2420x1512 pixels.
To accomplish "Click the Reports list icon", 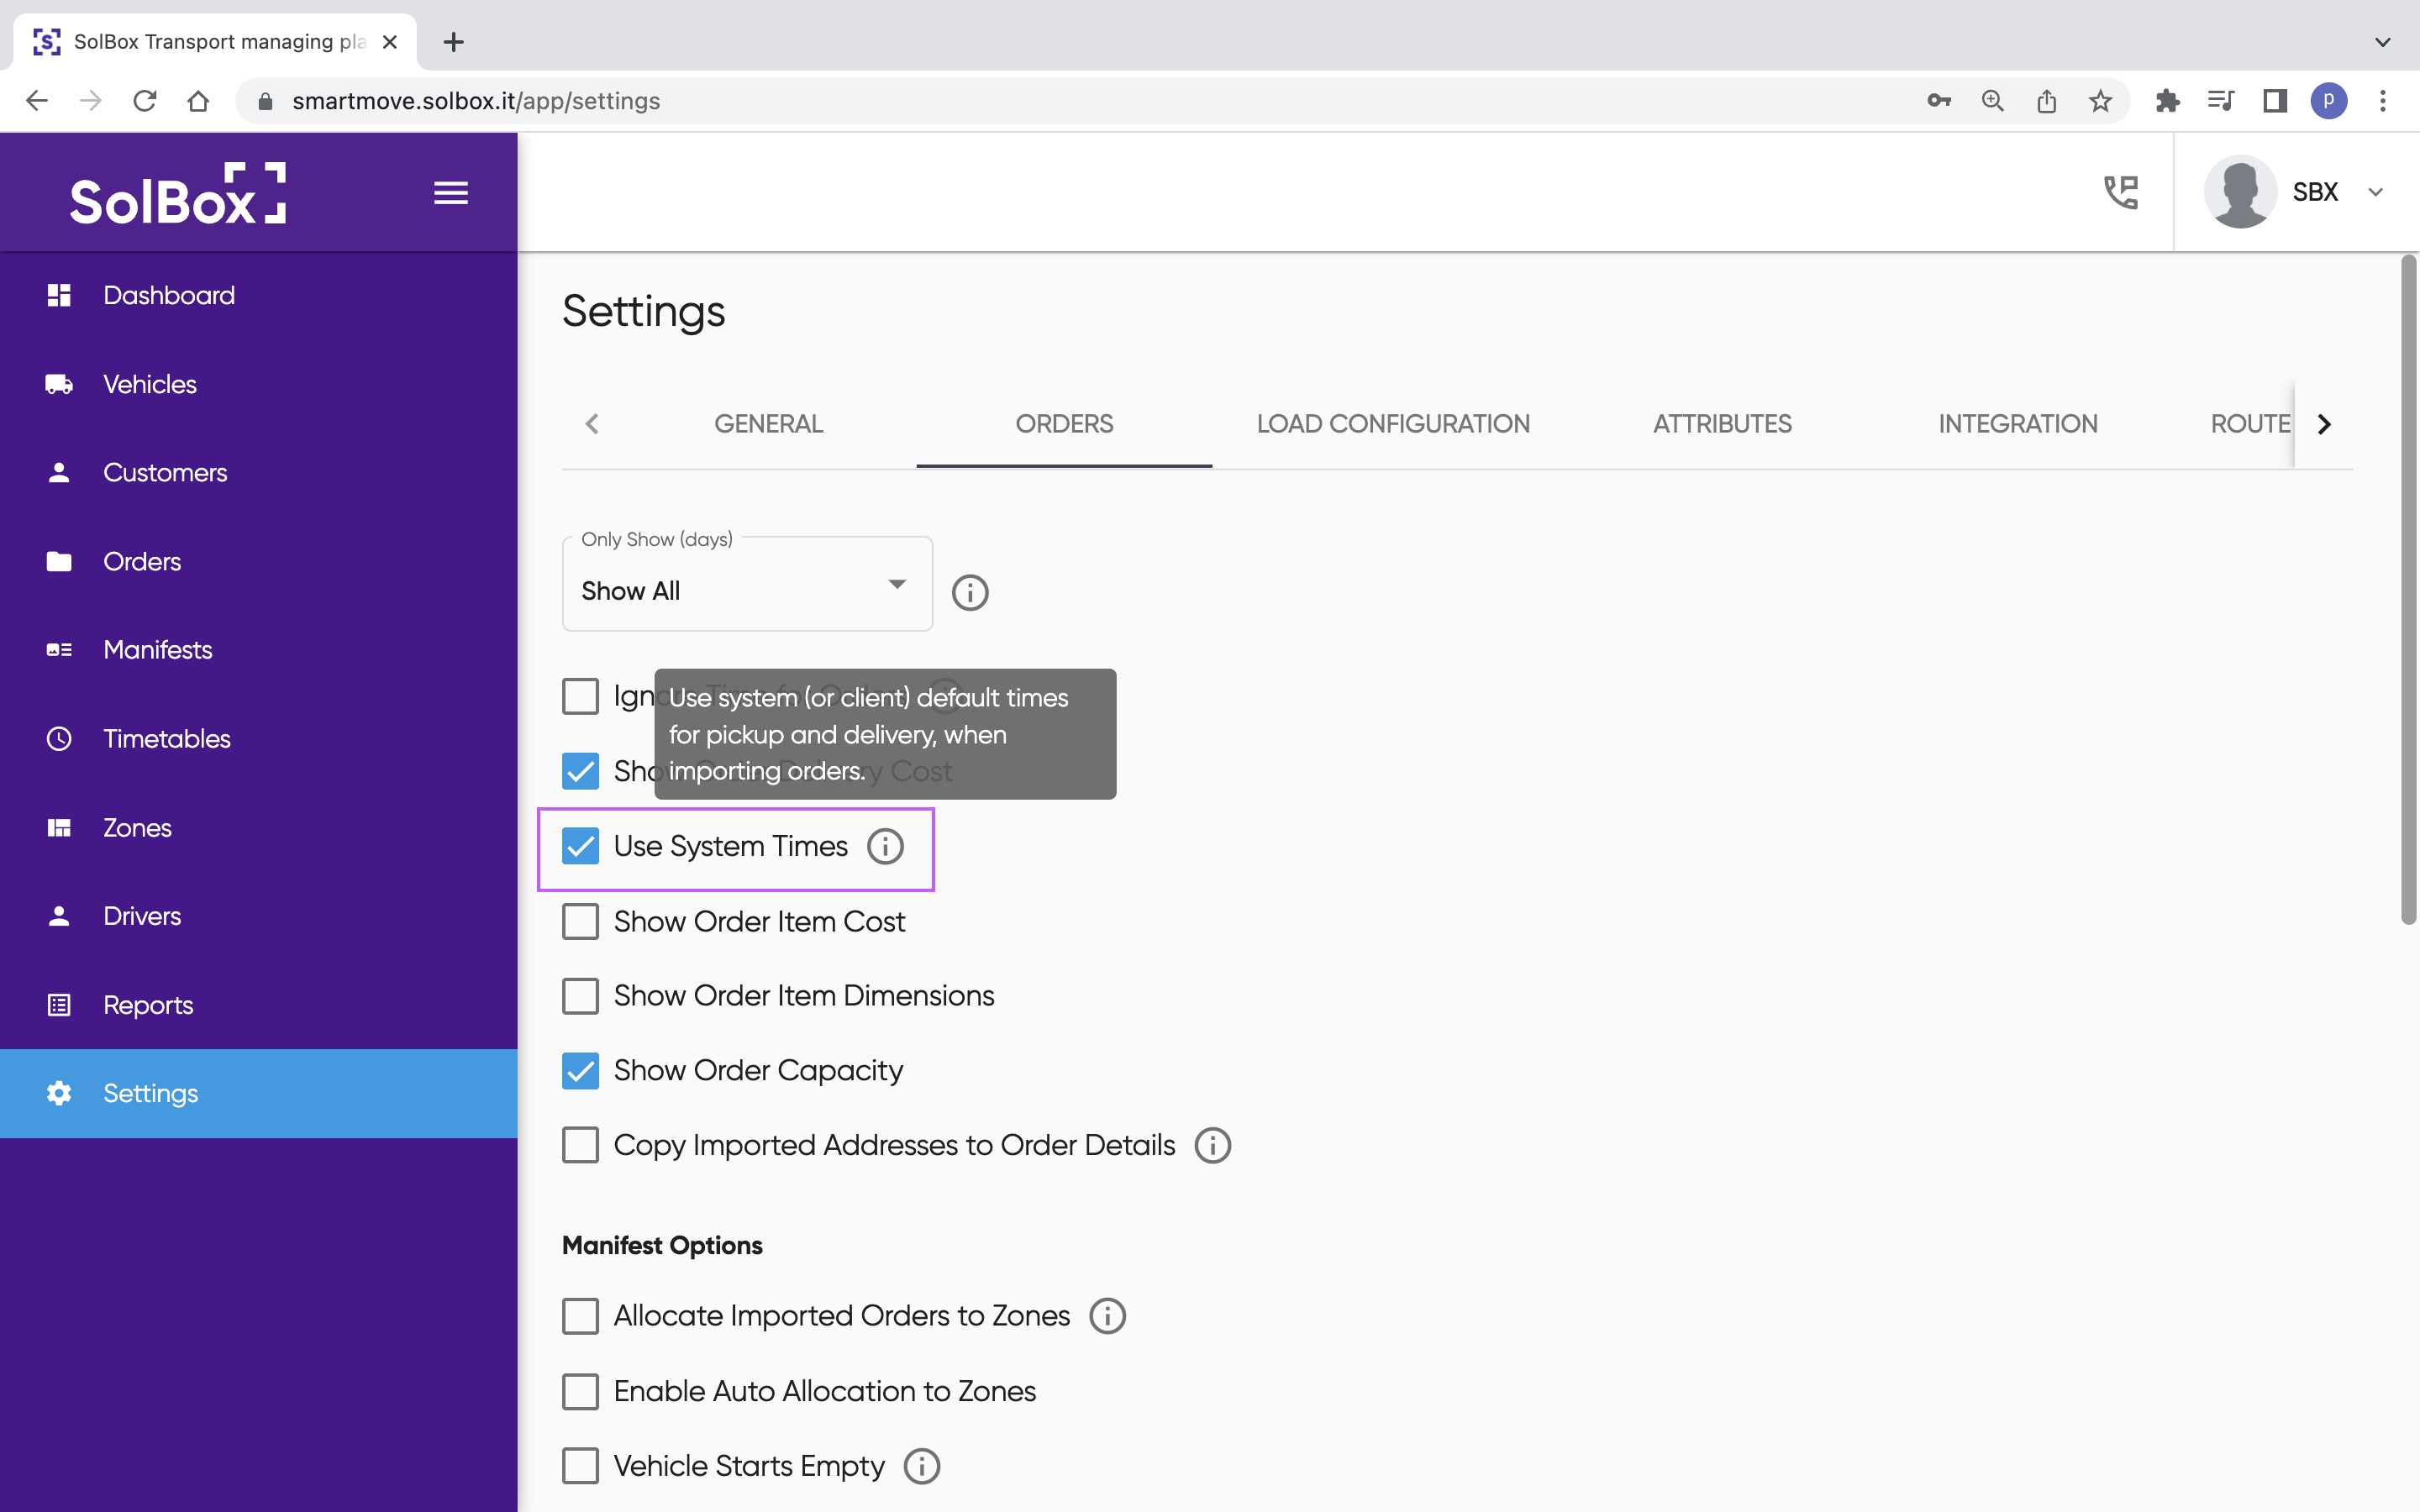I will [x=59, y=1005].
